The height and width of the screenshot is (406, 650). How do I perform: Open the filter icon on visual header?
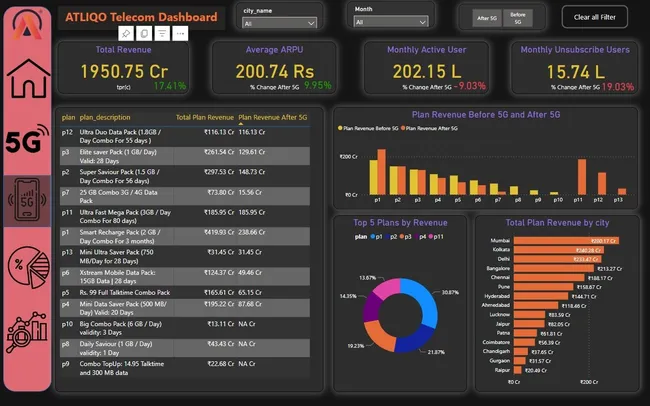(x=162, y=33)
